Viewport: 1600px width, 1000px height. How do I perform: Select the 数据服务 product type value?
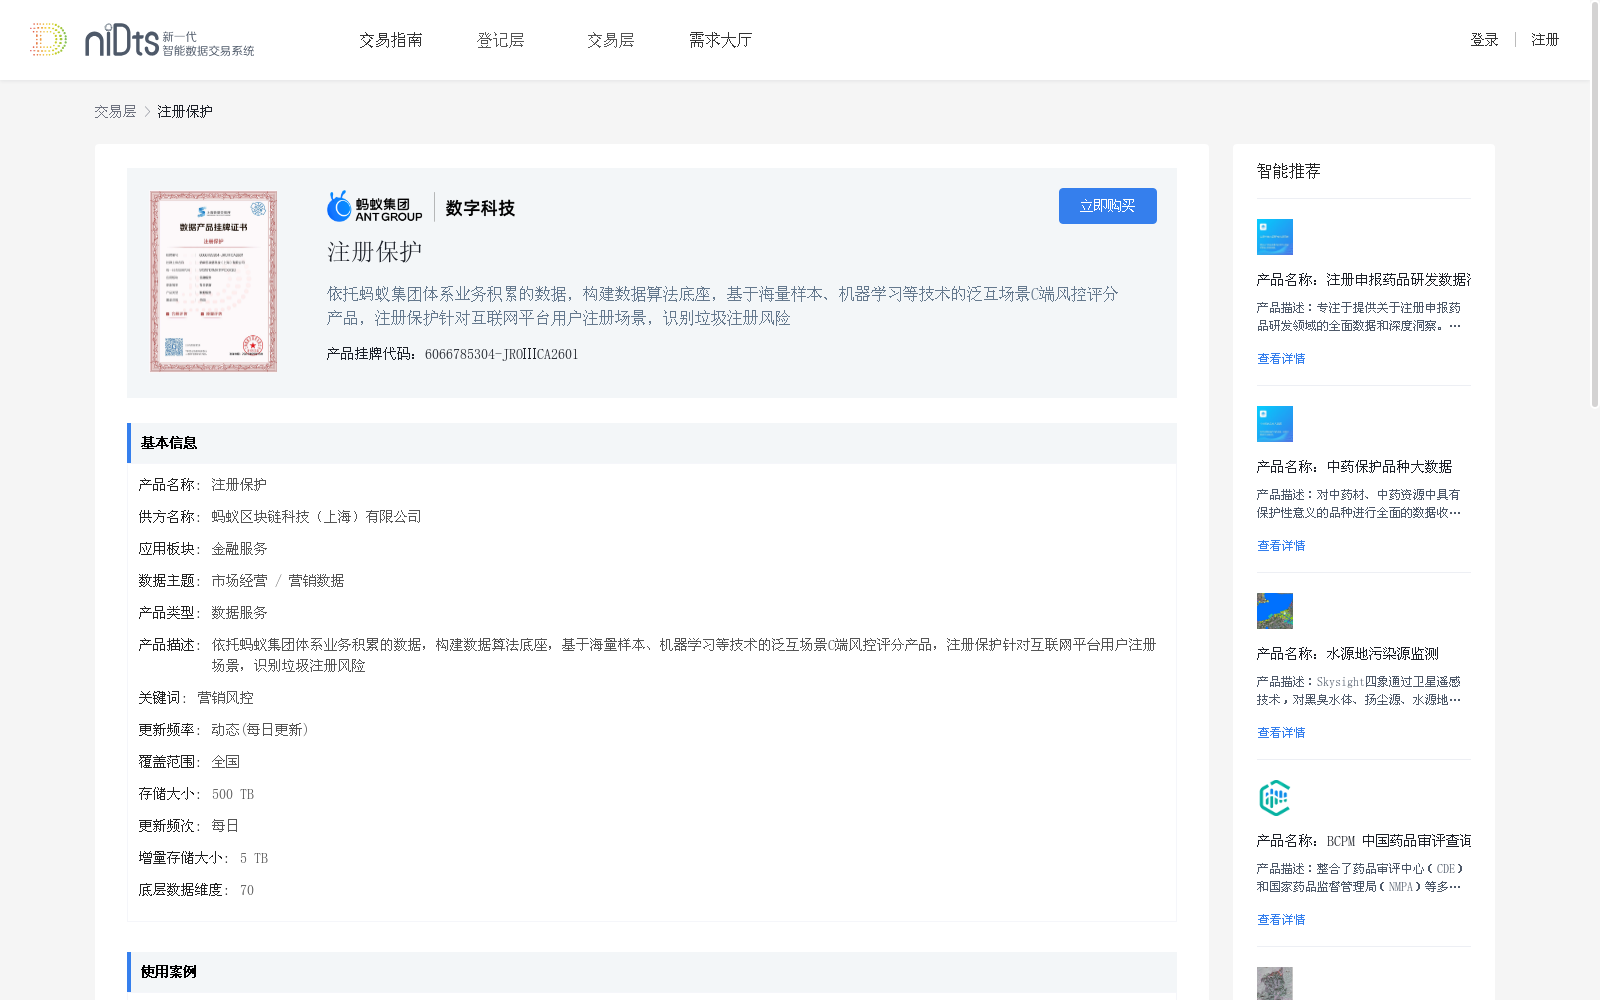point(239,613)
